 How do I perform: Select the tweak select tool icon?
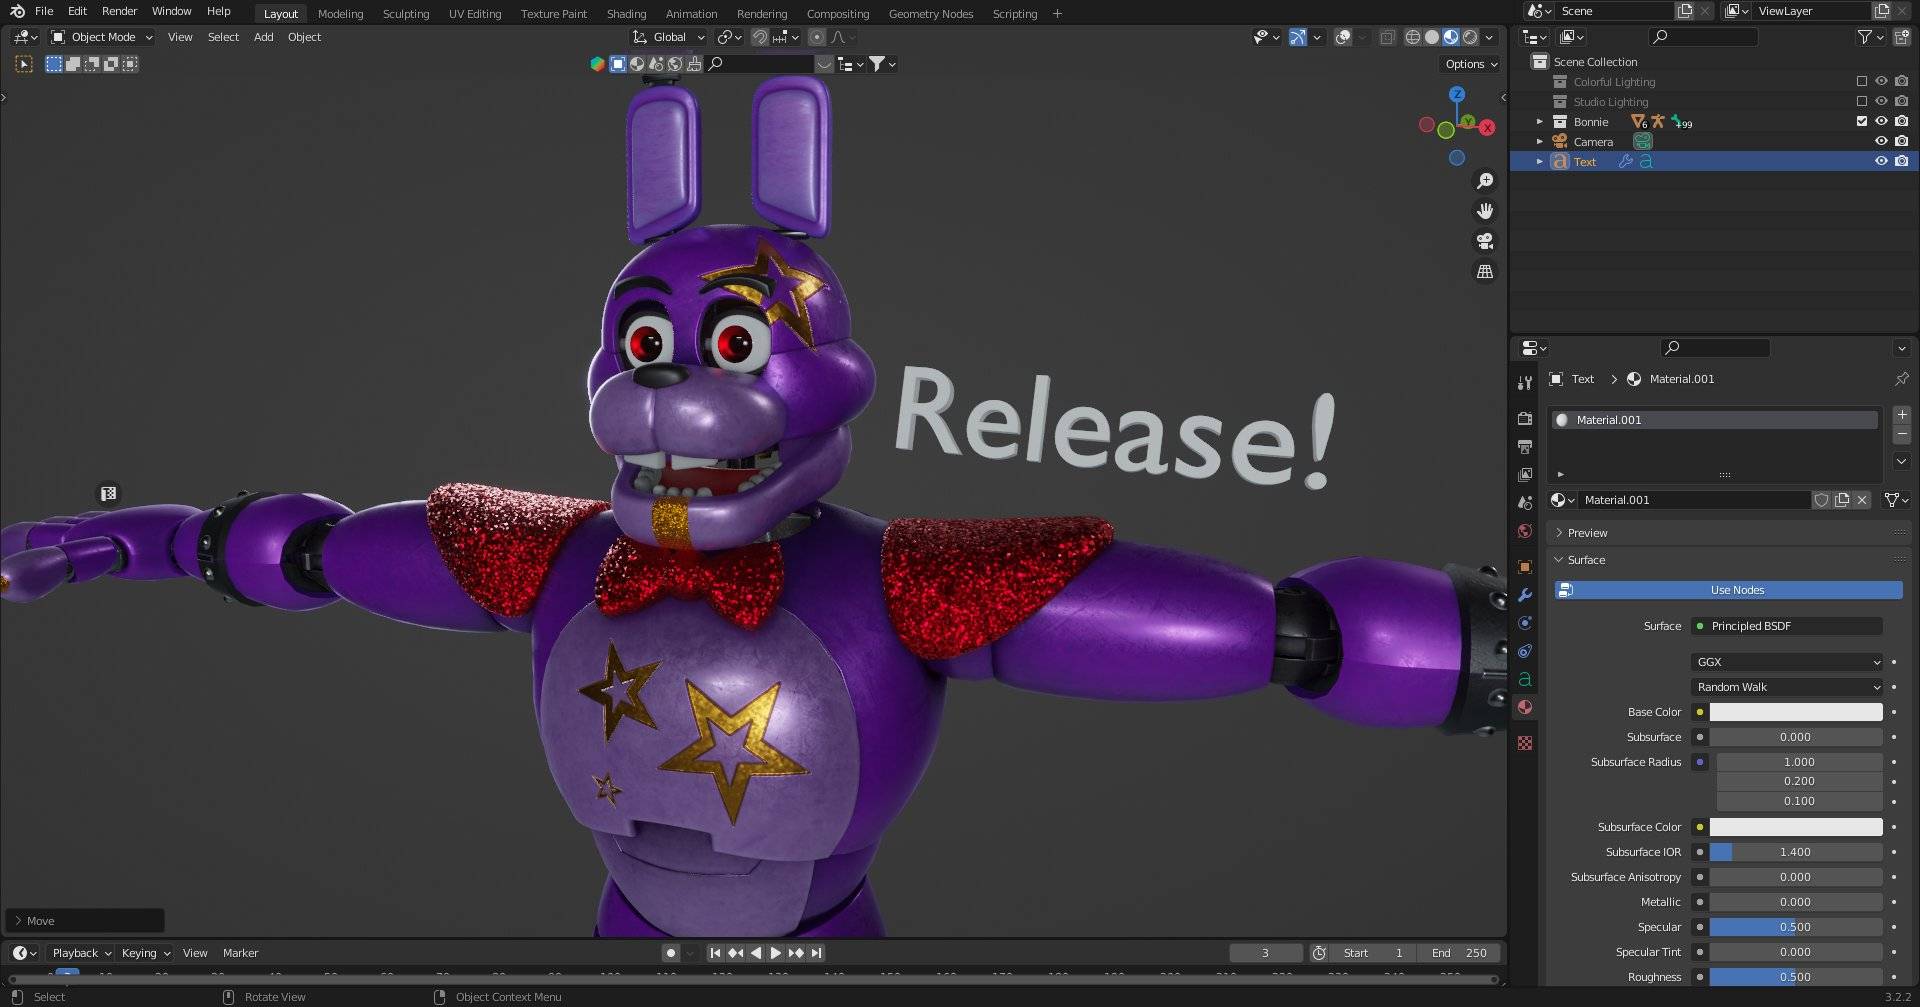pyautogui.click(x=24, y=64)
